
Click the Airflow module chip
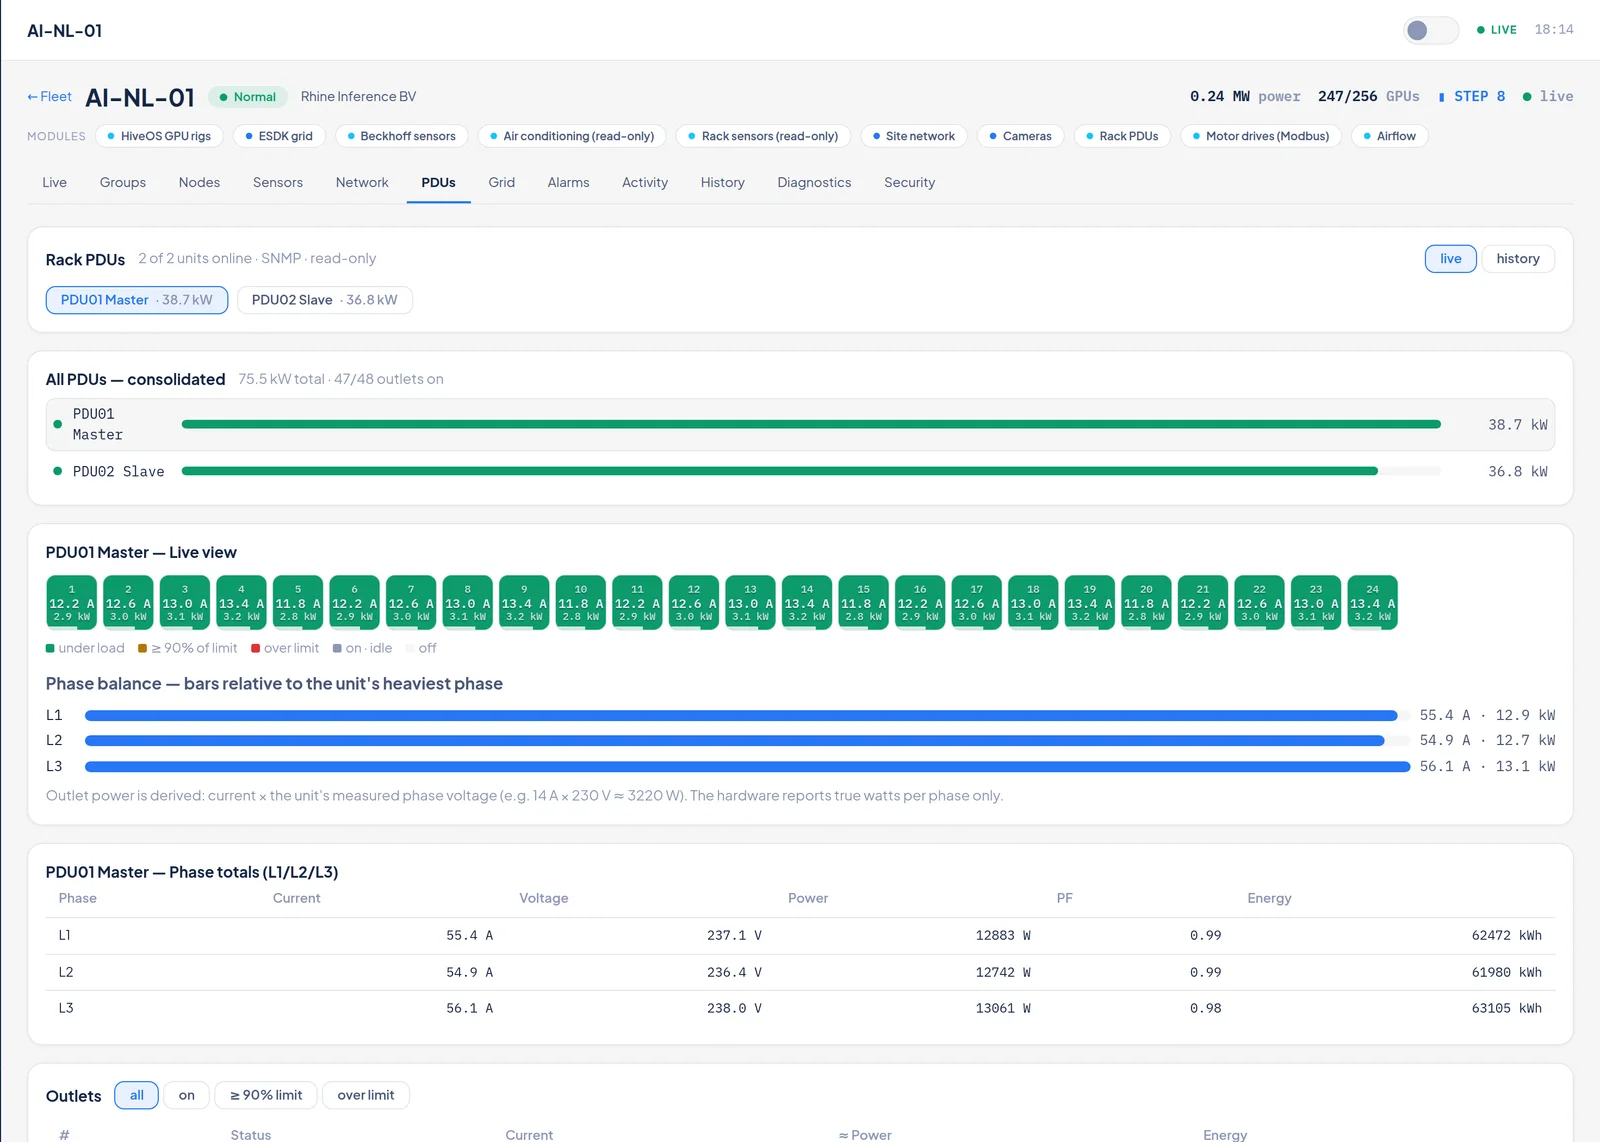pos(1390,136)
